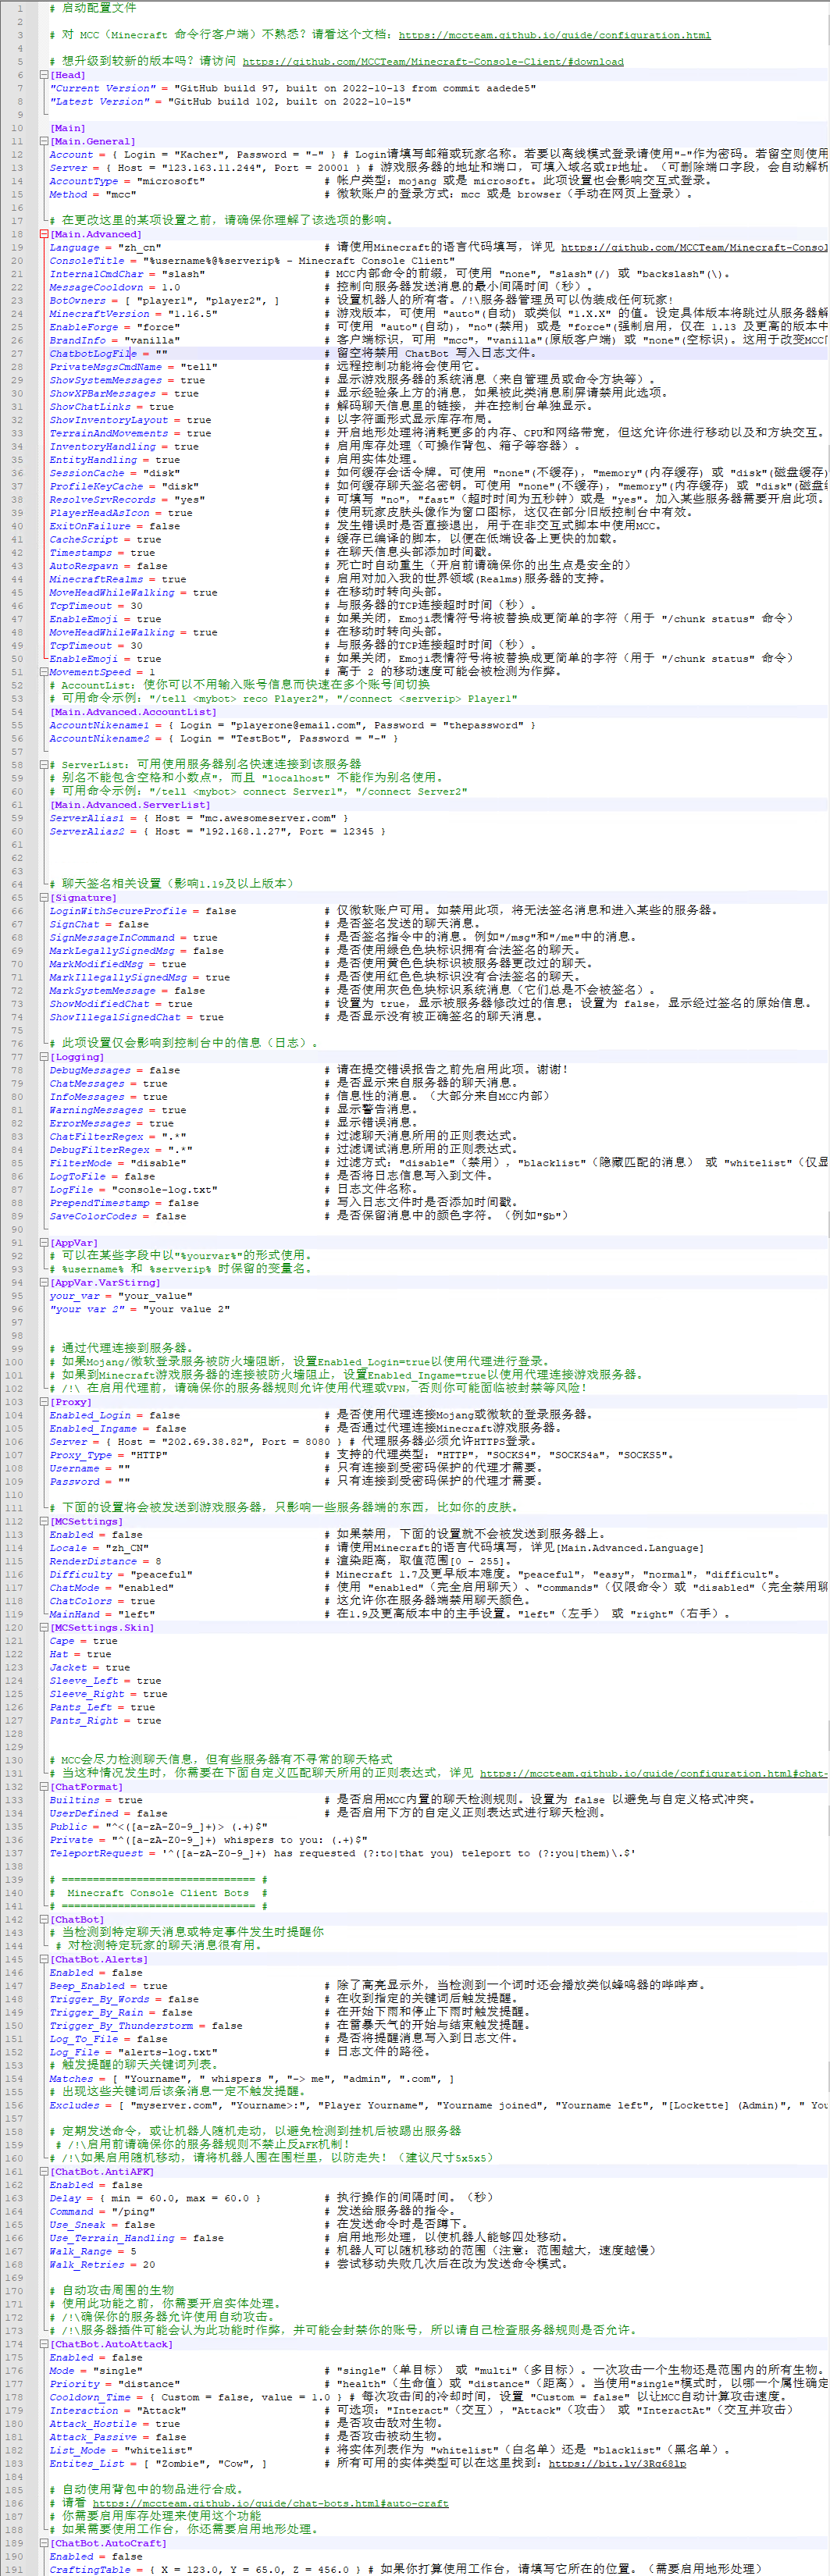
Task: Click the LoginWithSecureProfile key
Action: tap(118, 911)
